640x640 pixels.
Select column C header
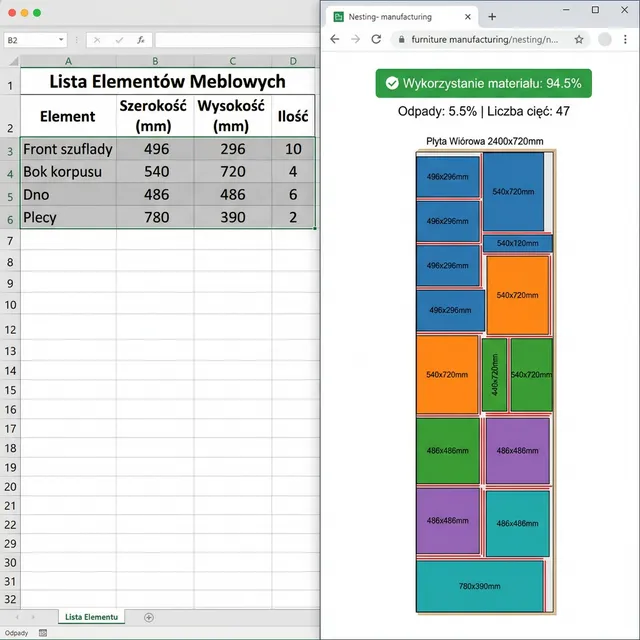pos(233,61)
